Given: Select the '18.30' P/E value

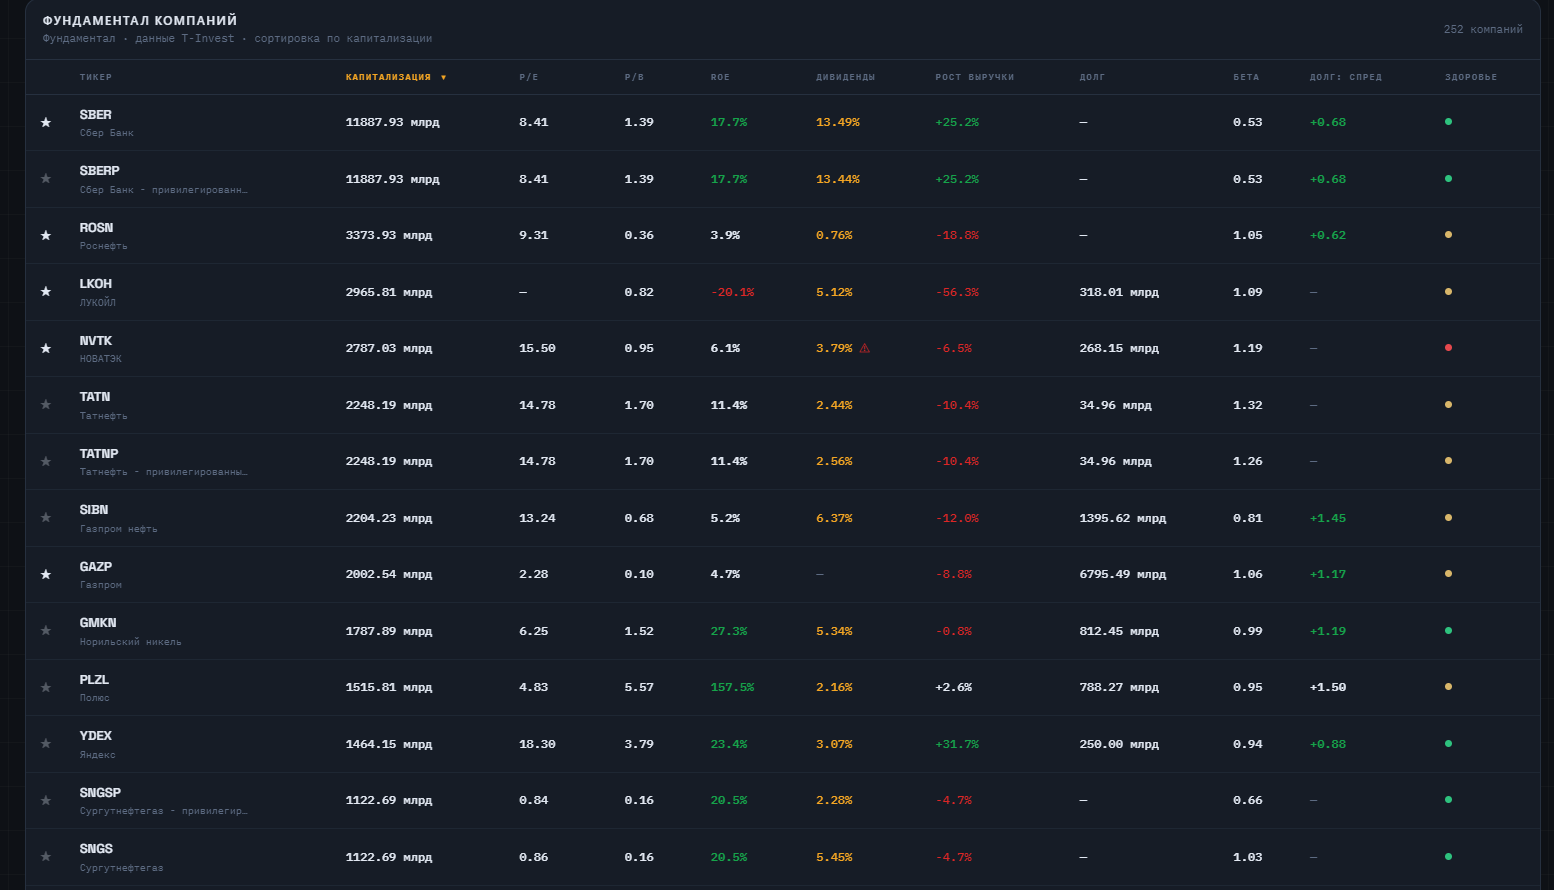Looking at the screenshot, I should point(537,744).
